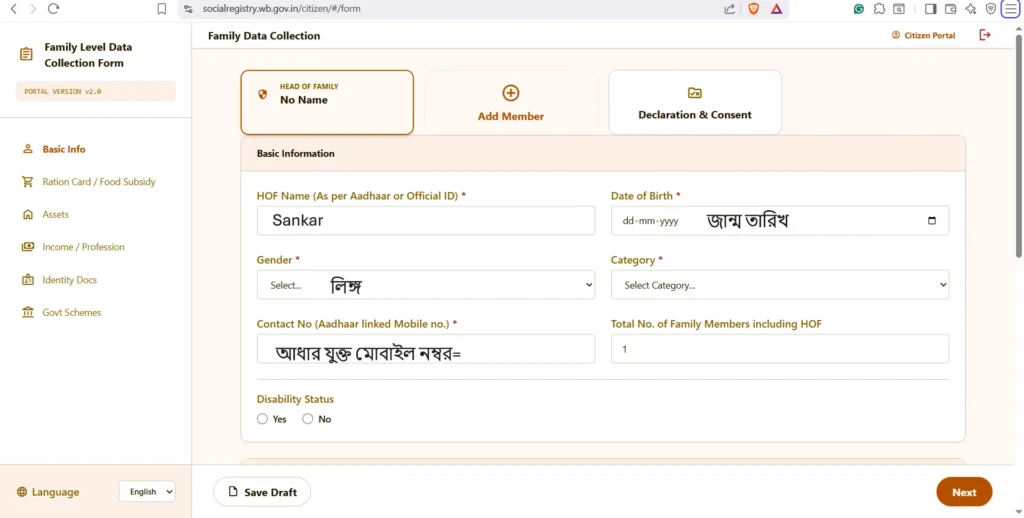1024x518 pixels.
Task: Select Yes for Disability Status
Action: (x=263, y=419)
